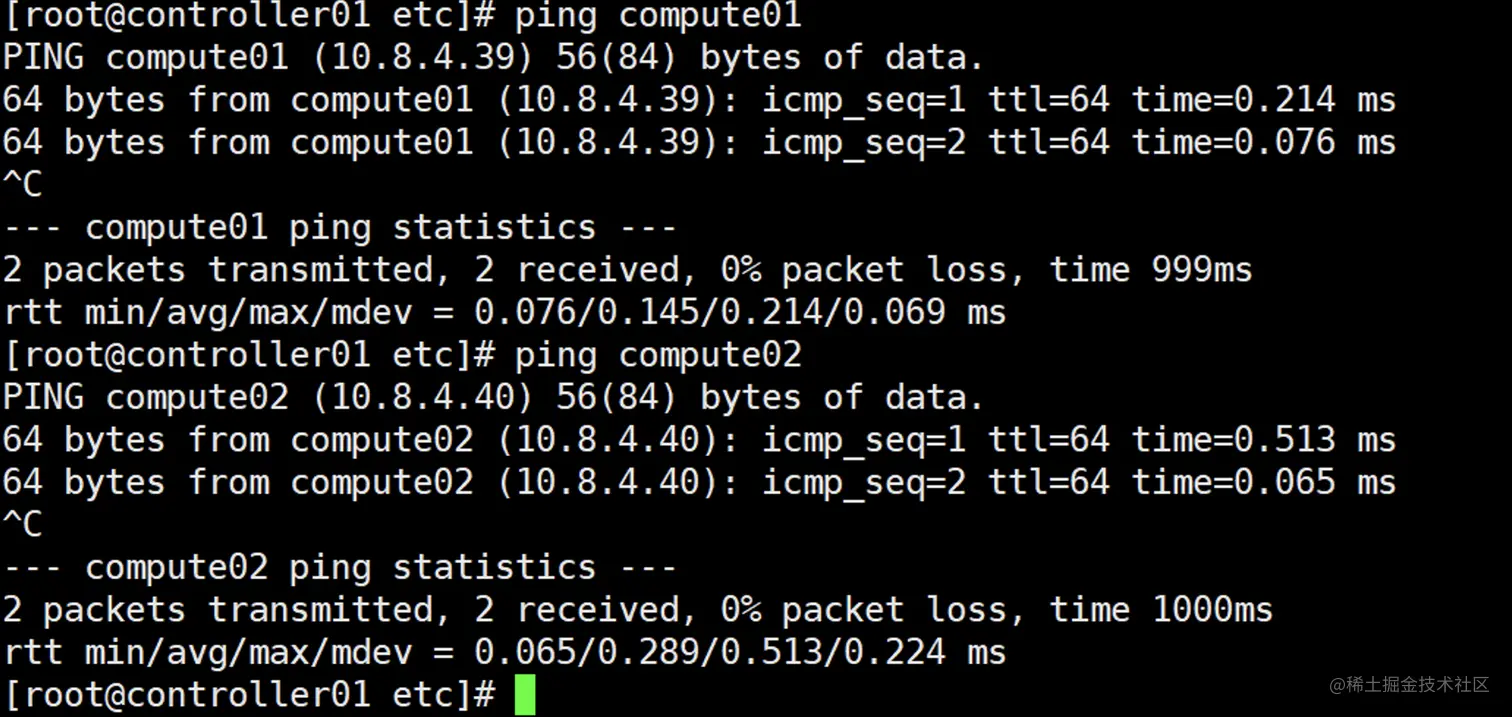Click the "time=0.513 ms" value

1263,440
